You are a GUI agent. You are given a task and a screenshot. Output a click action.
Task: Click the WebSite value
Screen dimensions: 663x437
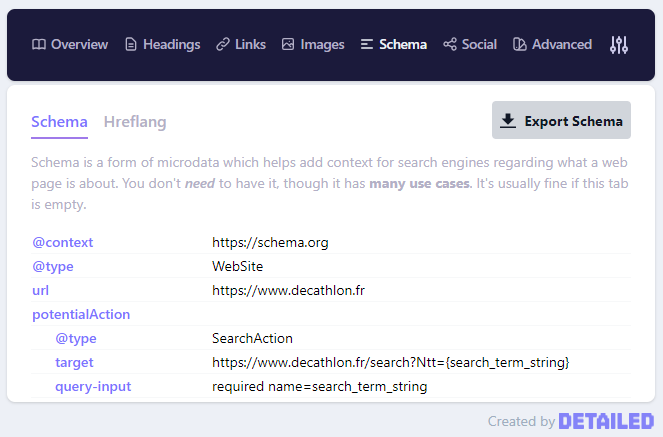[238, 267]
